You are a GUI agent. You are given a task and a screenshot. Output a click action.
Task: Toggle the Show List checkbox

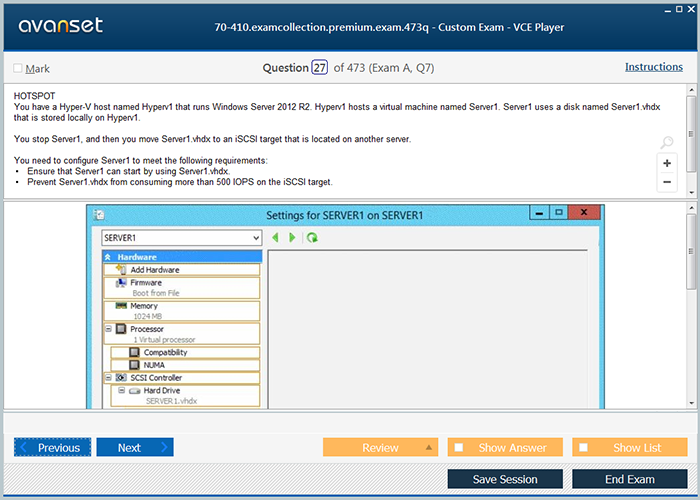583,447
